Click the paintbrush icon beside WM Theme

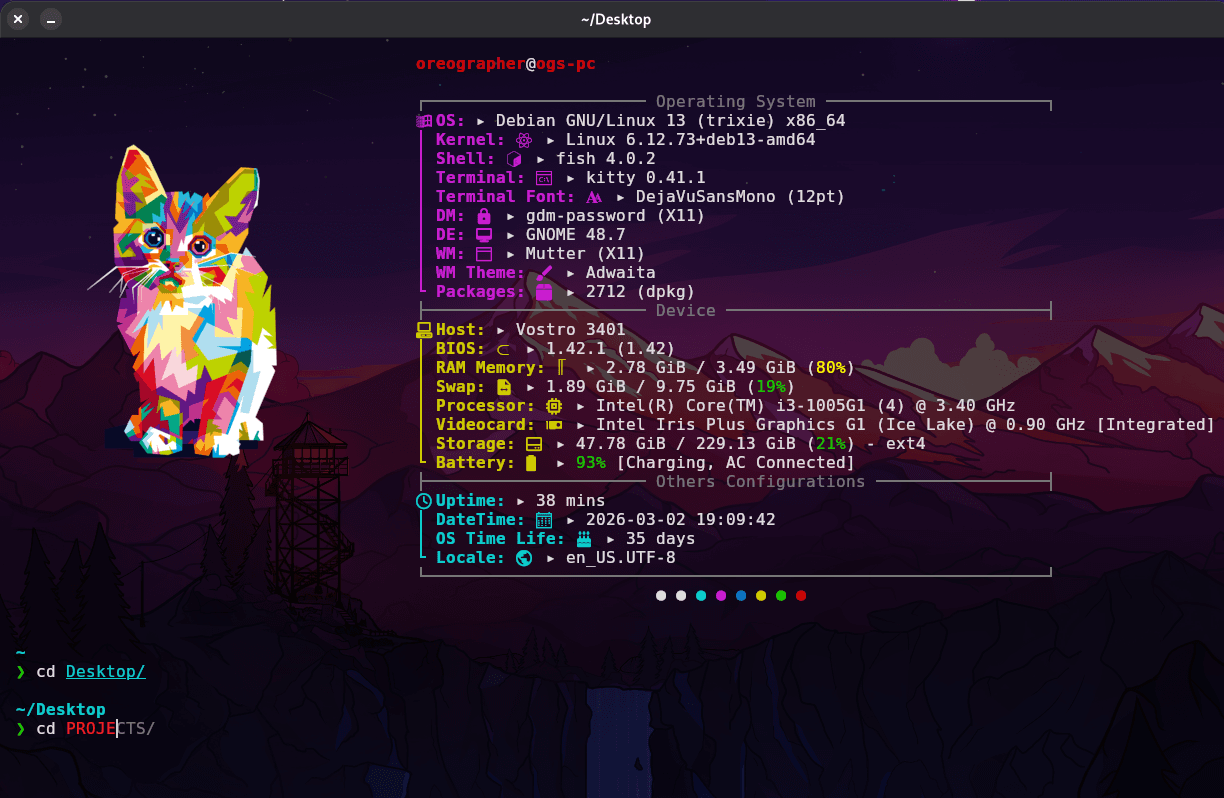pyautogui.click(x=545, y=273)
